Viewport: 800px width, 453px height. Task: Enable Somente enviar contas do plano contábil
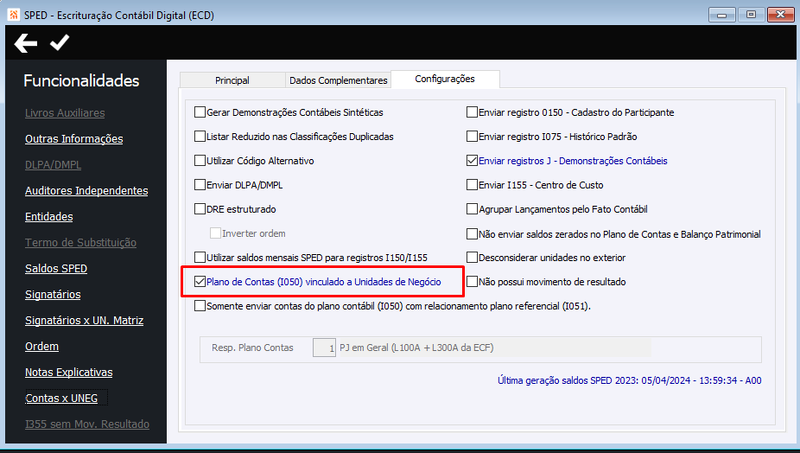(200, 306)
